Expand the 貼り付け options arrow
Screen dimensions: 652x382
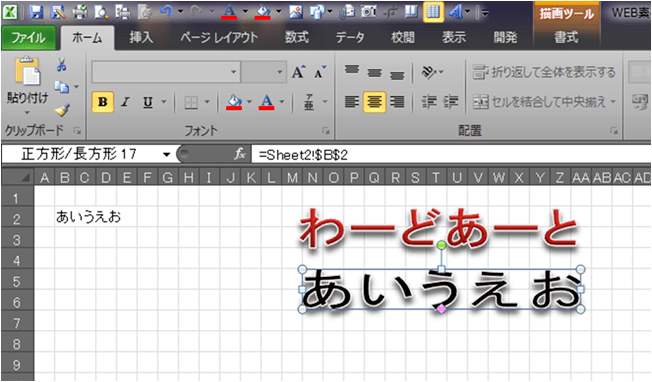coord(27,112)
